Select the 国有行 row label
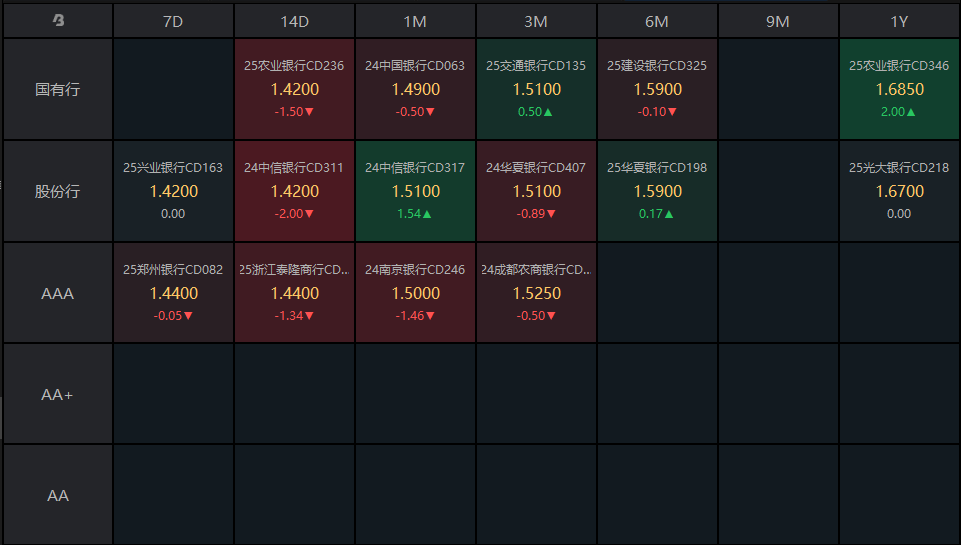 [58, 89]
